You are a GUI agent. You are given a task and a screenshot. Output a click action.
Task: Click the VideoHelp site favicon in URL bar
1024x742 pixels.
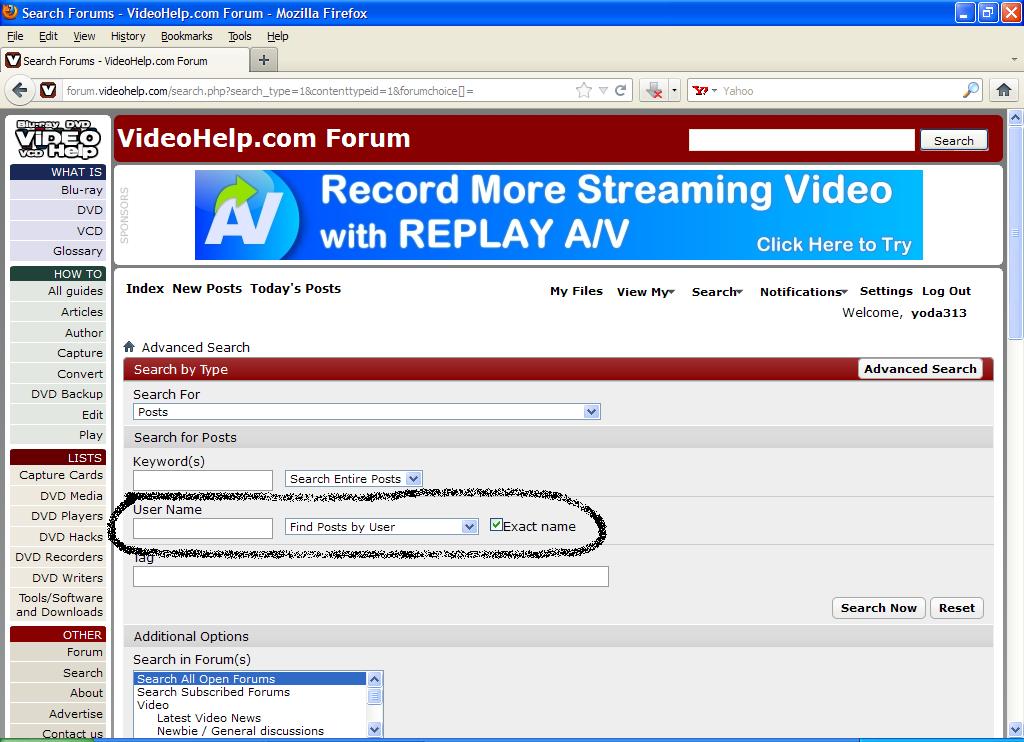click(48, 90)
